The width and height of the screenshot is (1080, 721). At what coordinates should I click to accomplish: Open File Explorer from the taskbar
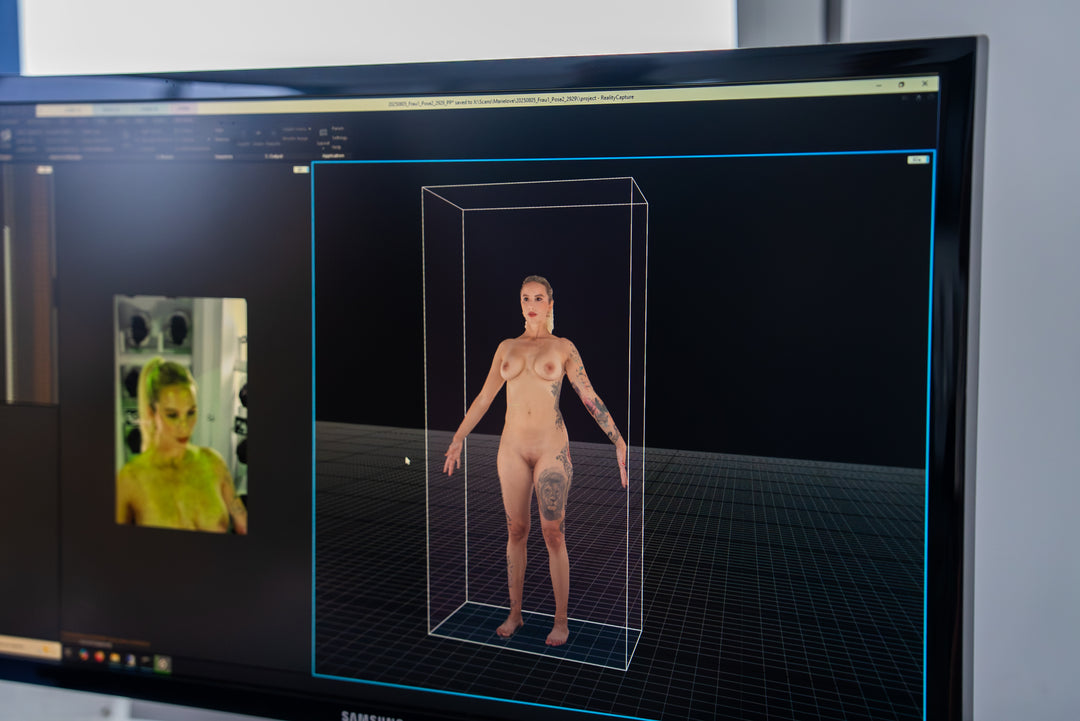(114, 658)
